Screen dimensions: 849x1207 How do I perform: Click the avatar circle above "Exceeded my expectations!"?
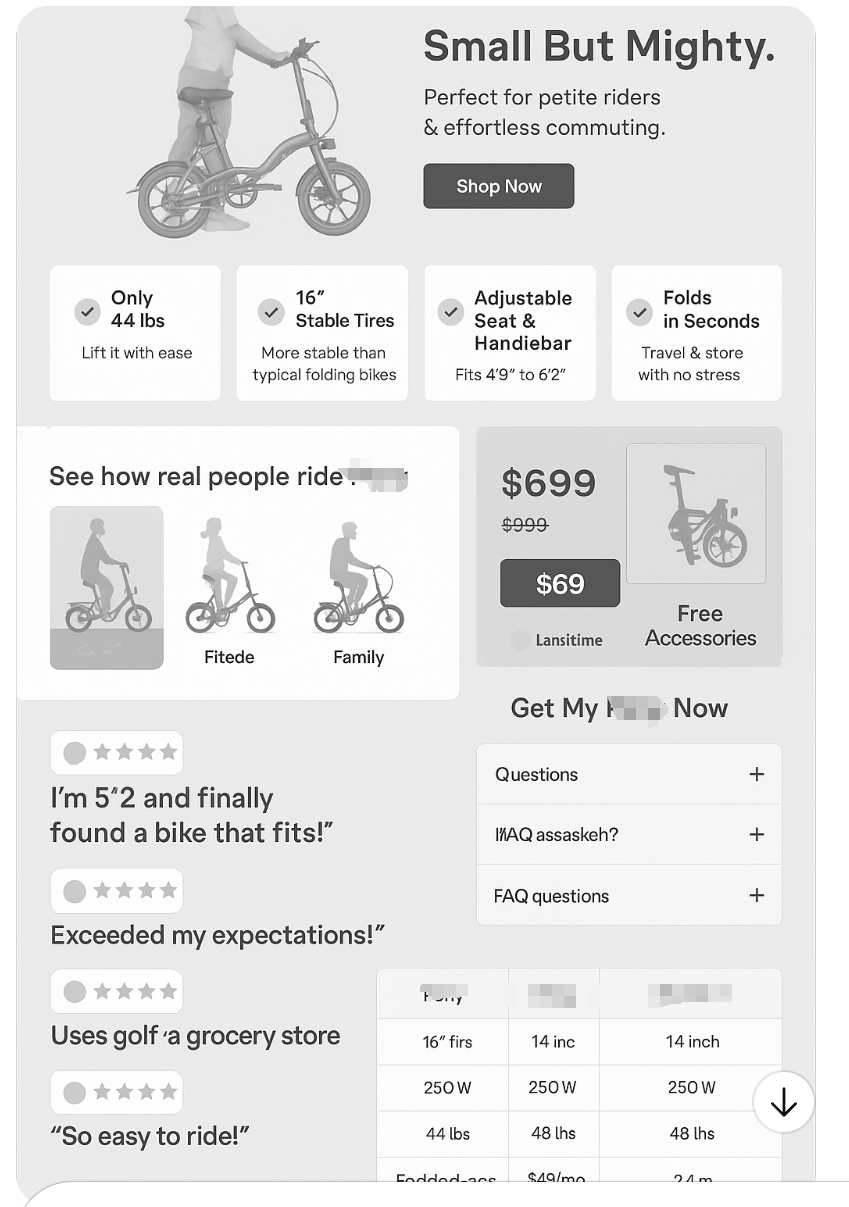[x=75, y=890]
